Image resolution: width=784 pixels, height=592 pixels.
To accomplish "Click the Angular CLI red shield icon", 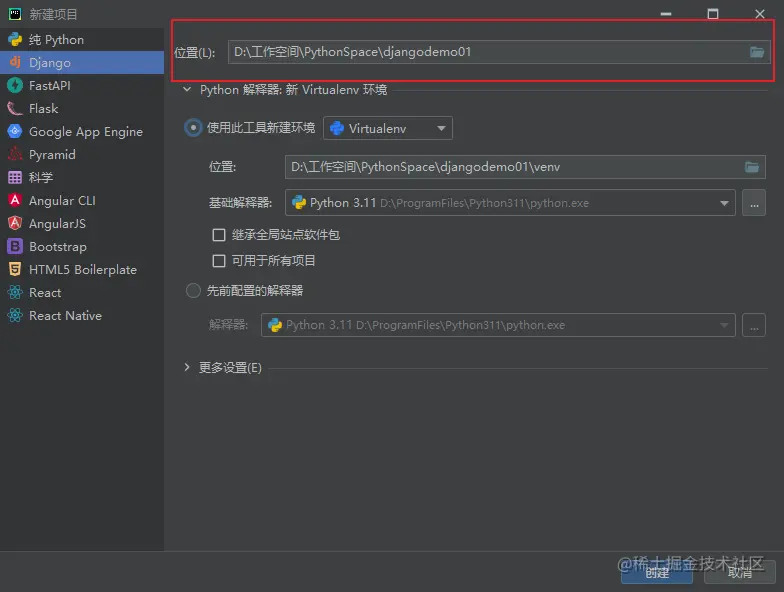I will pos(15,200).
